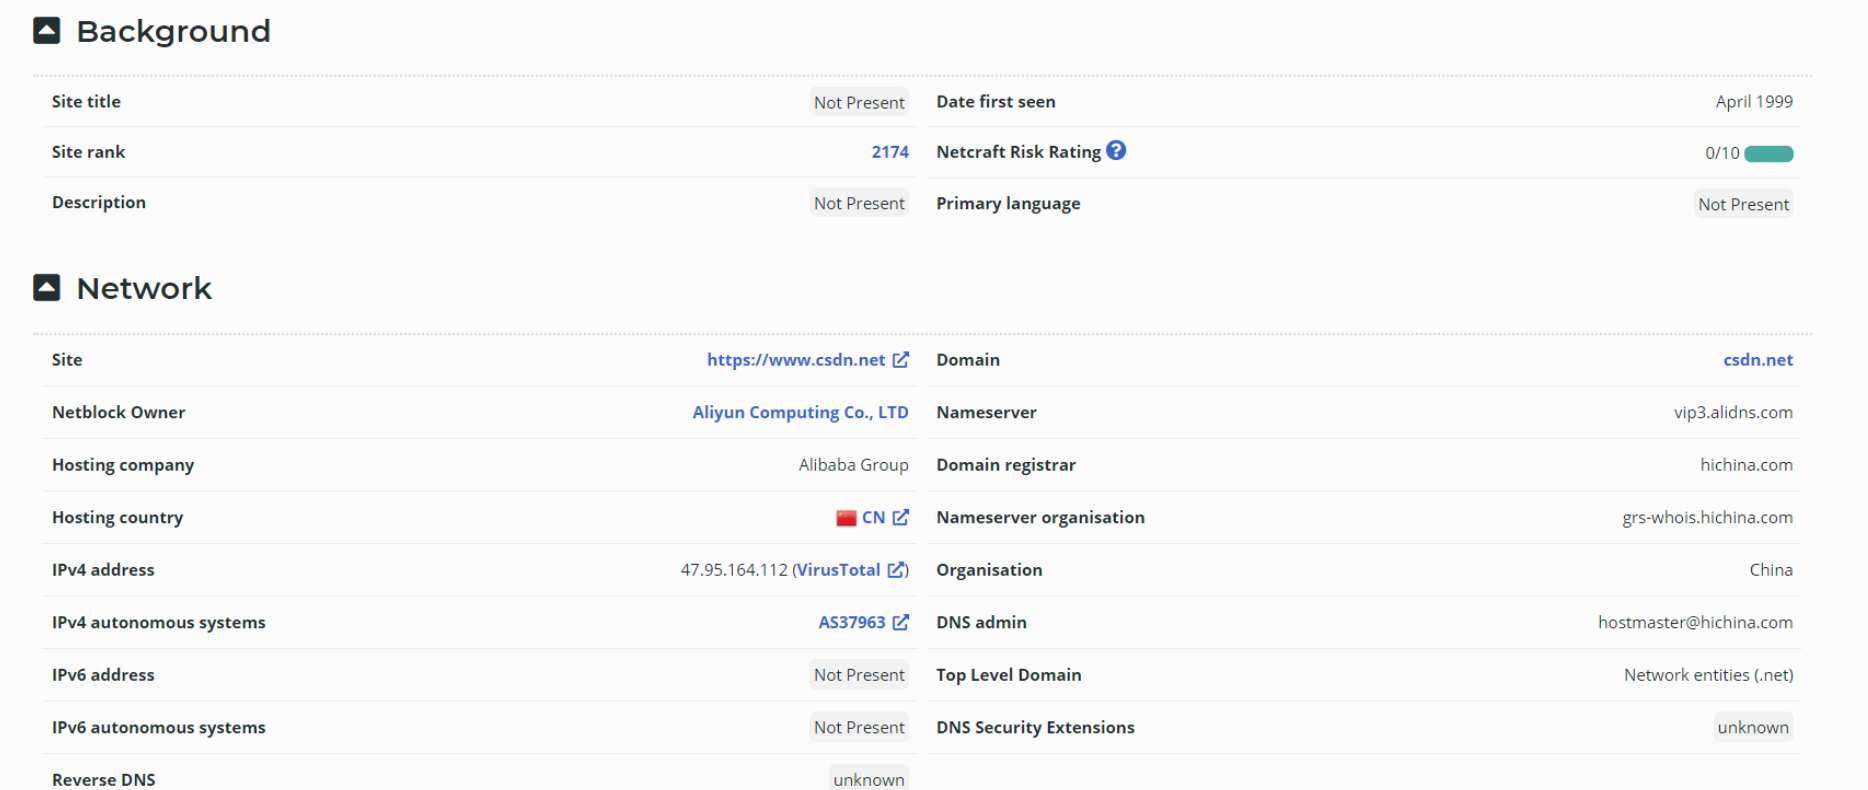Click external-link icon beside CN hosting country
Viewport: 1868px width, 790px height.
[901, 517]
